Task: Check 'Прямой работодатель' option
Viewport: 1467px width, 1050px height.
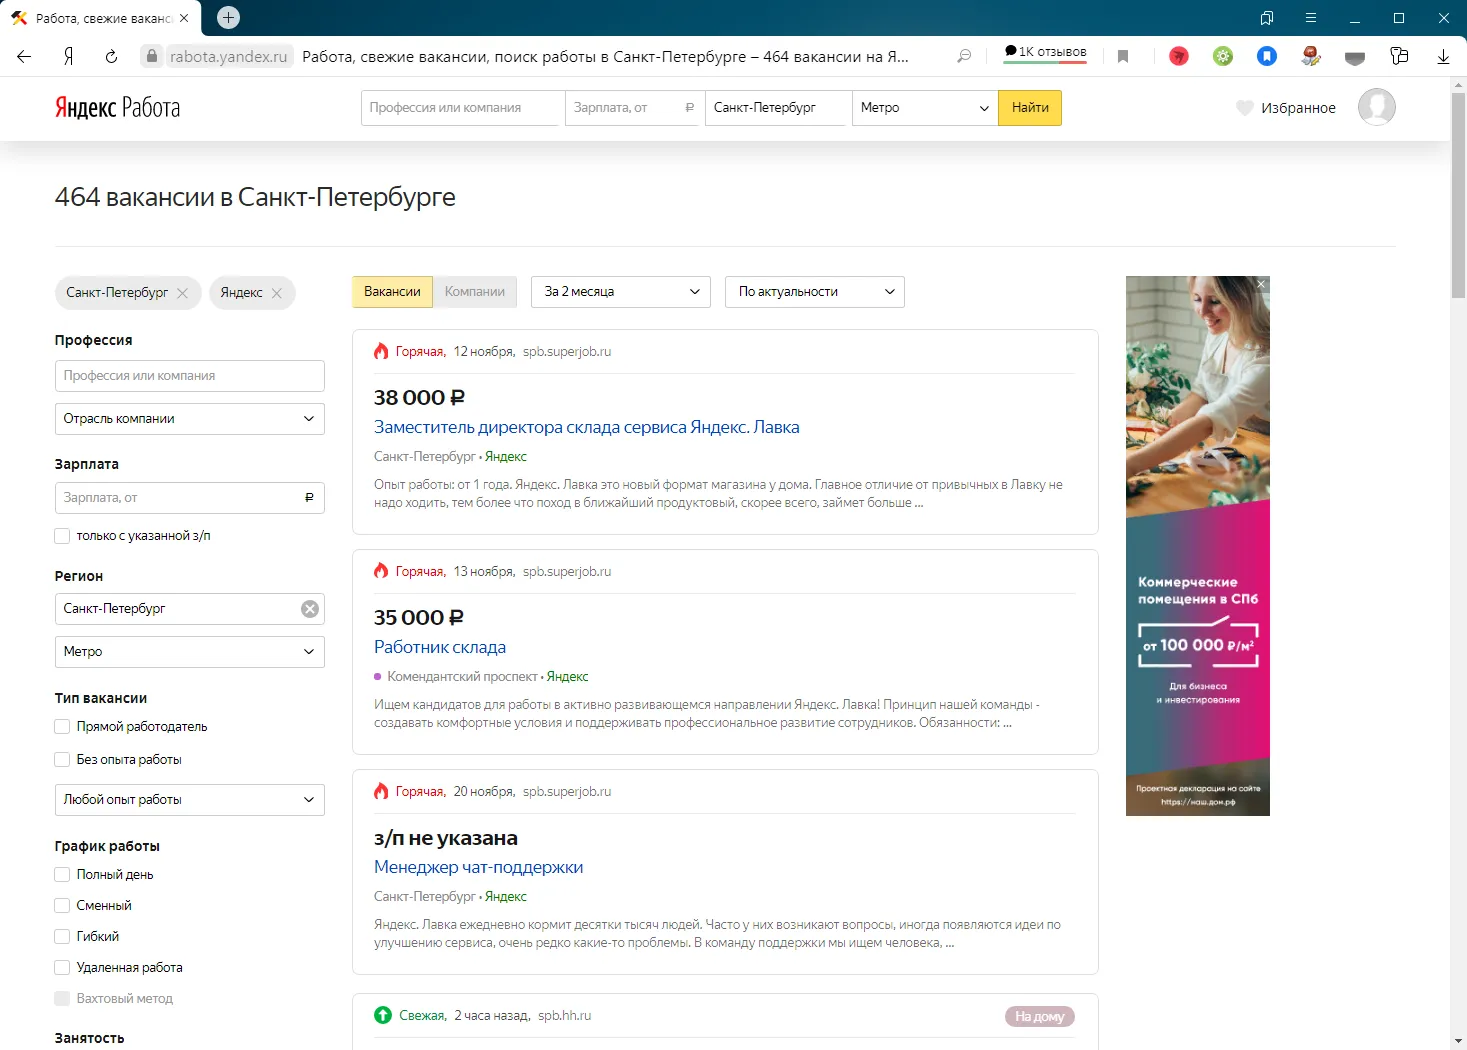Action: point(62,727)
